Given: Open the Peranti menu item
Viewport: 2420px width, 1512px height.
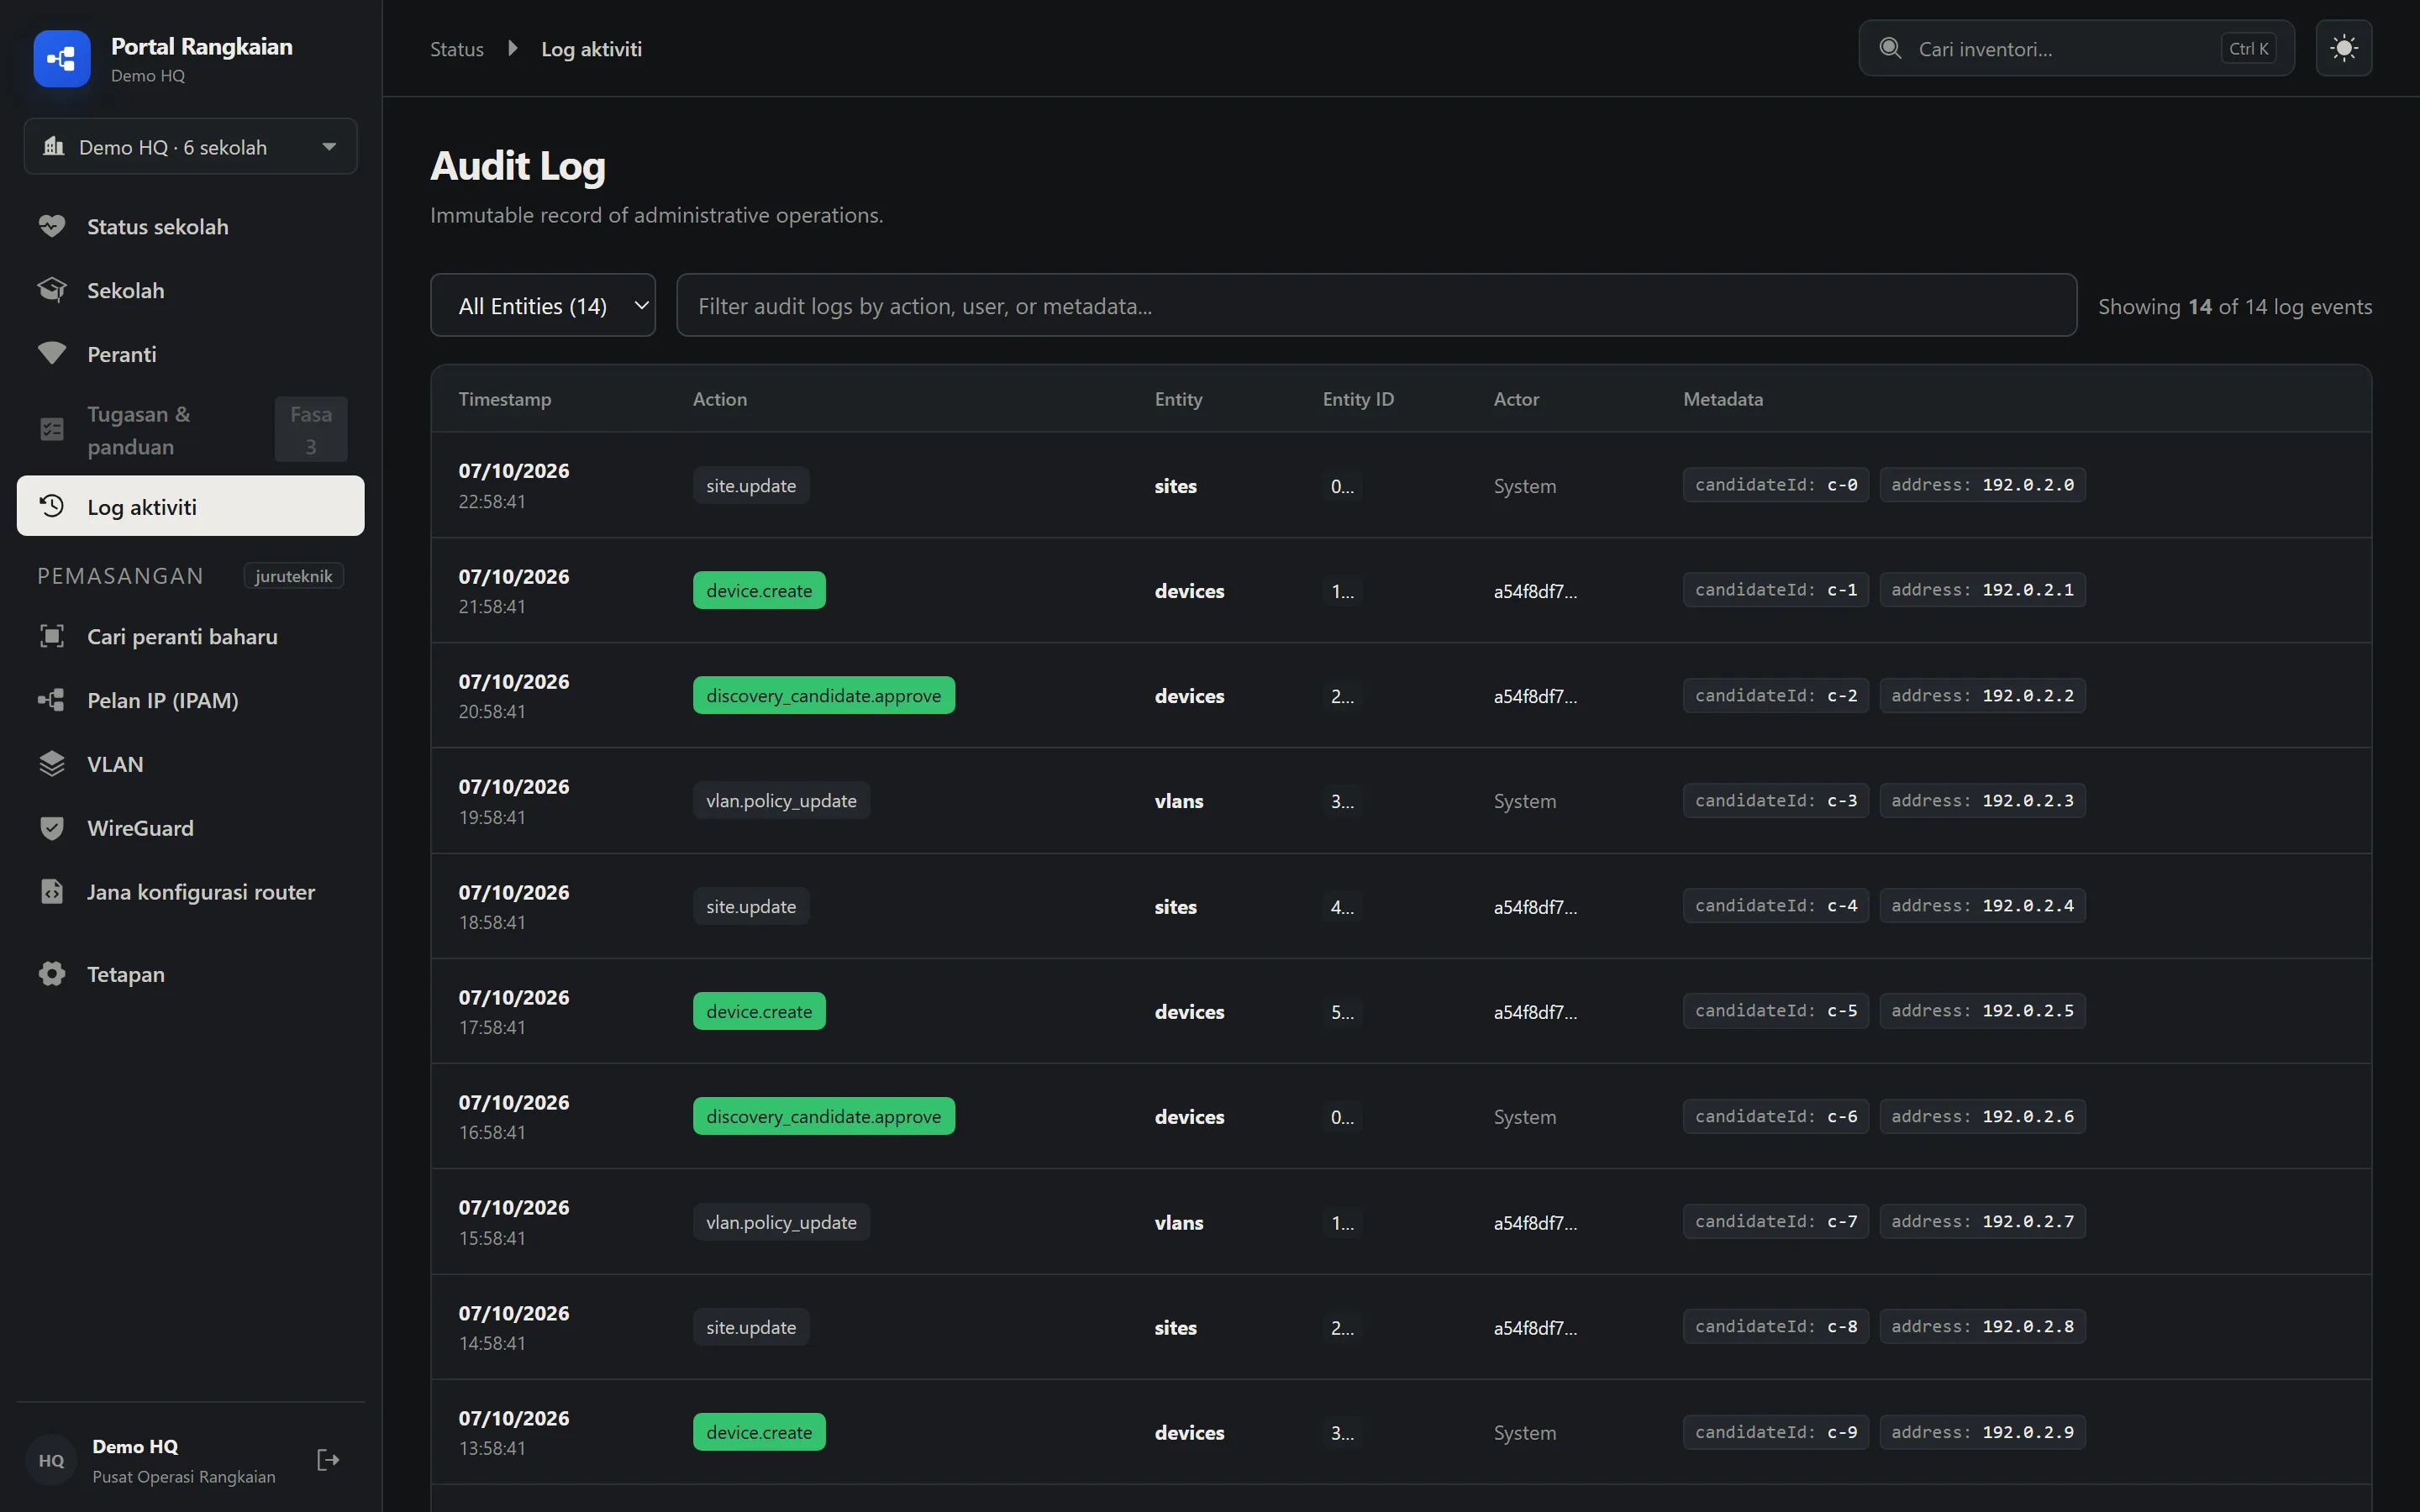Looking at the screenshot, I should tap(191, 354).
